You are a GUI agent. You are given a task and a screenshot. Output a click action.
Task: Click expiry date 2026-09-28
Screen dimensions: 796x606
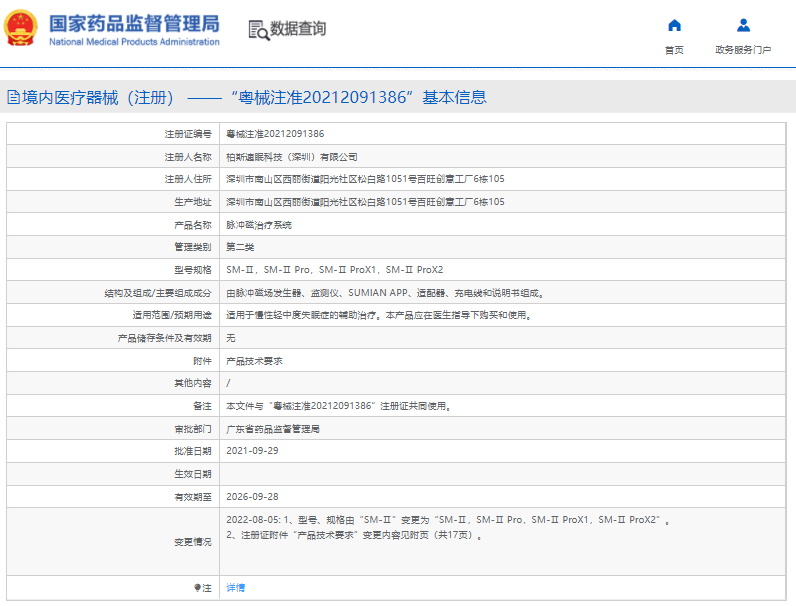click(x=252, y=497)
